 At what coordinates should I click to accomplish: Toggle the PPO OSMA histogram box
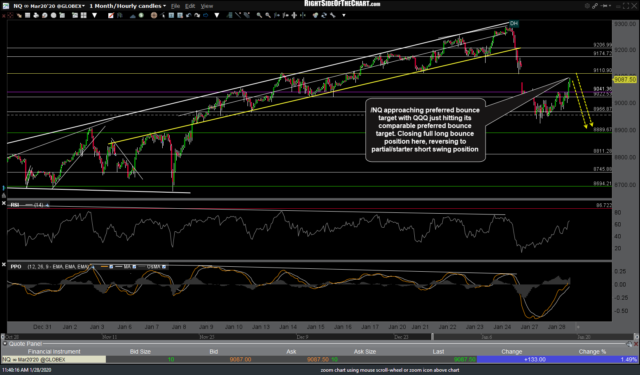tap(164, 266)
